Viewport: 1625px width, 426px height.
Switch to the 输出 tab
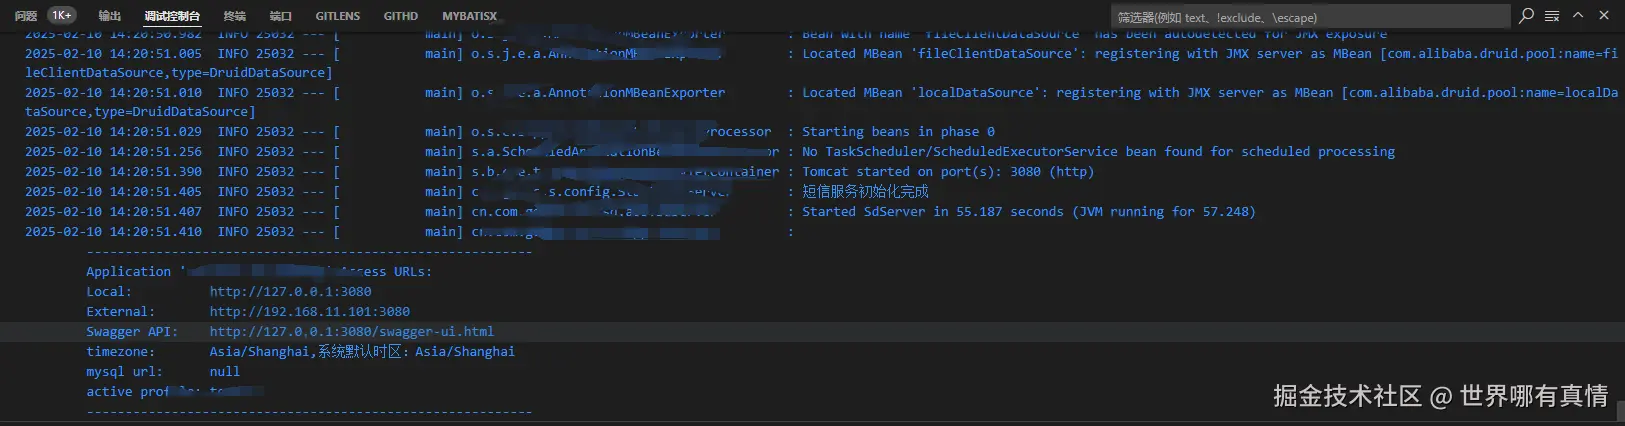point(110,16)
